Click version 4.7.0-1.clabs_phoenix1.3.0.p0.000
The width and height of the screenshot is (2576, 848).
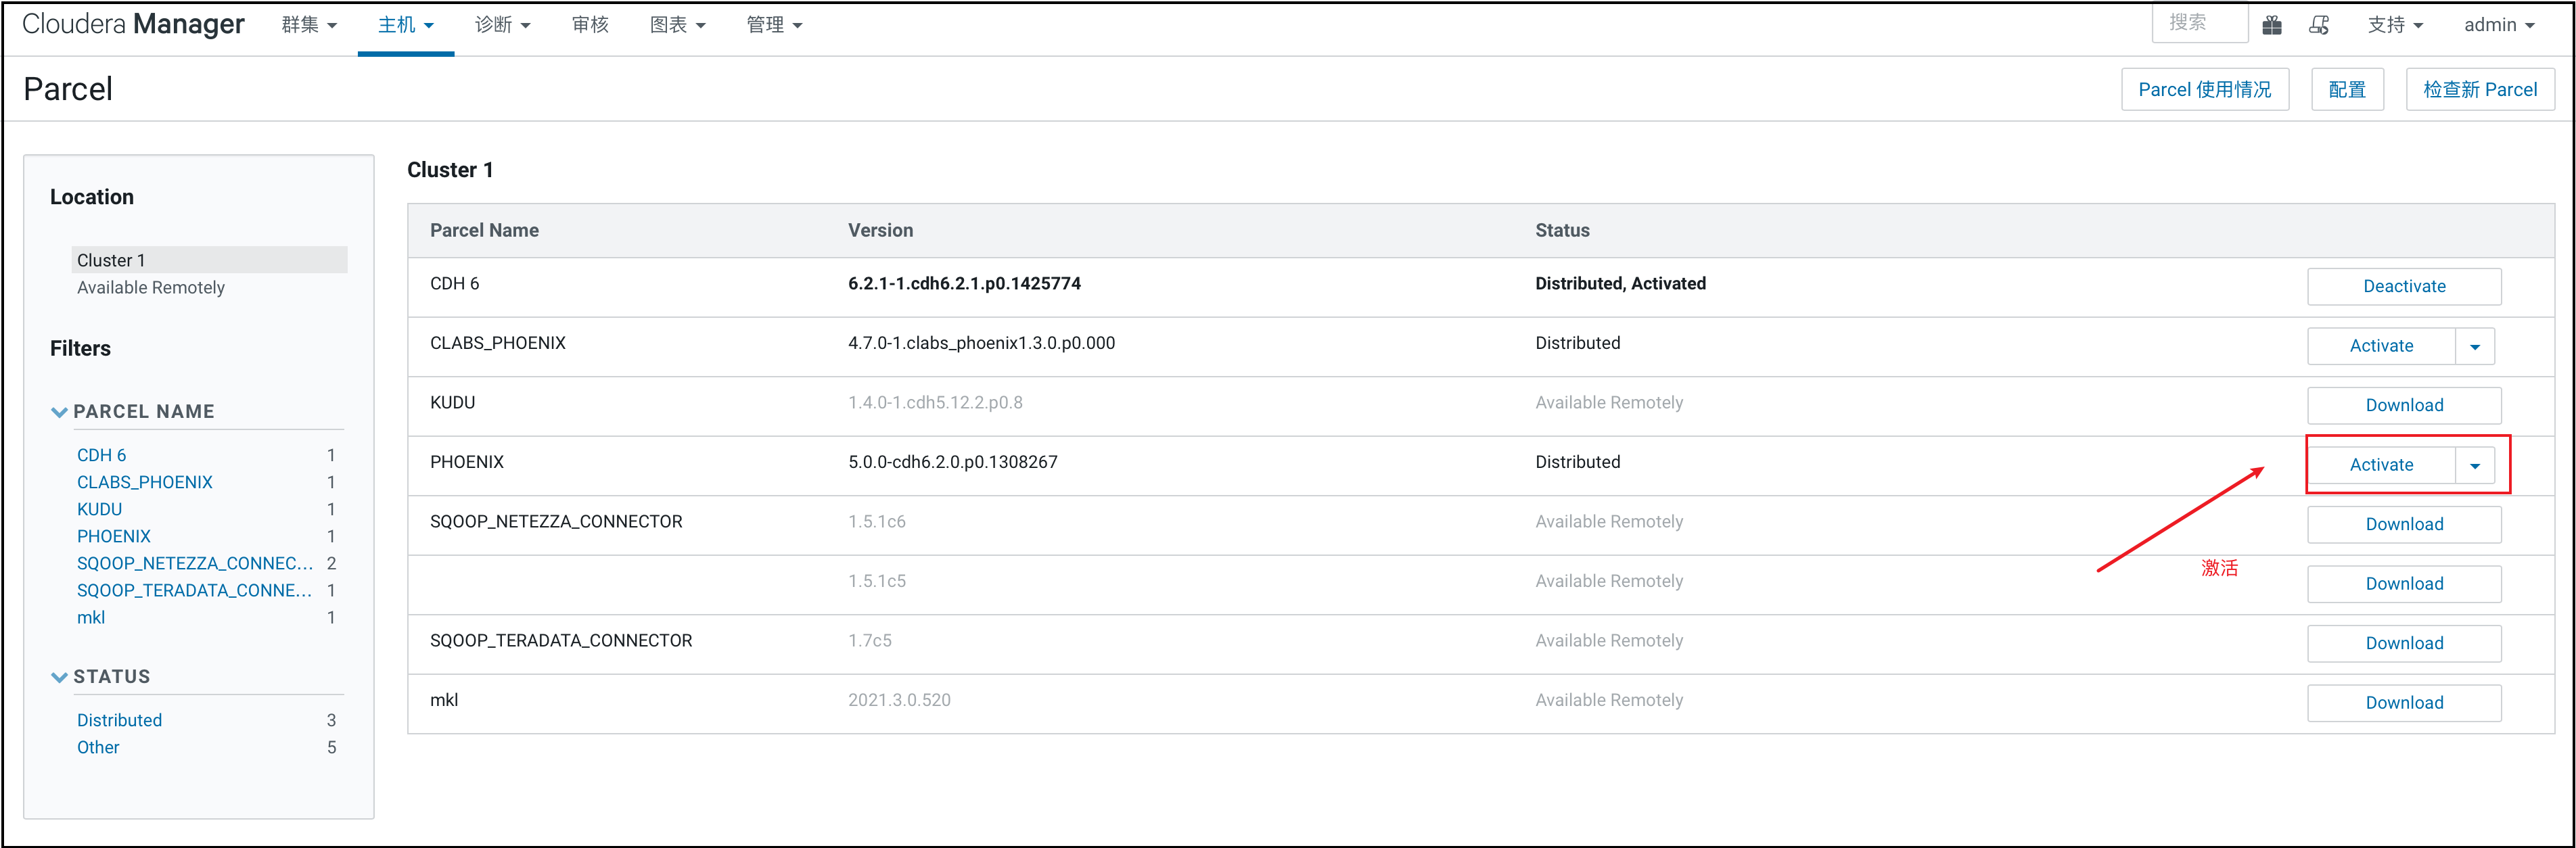[x=981, y=344]
